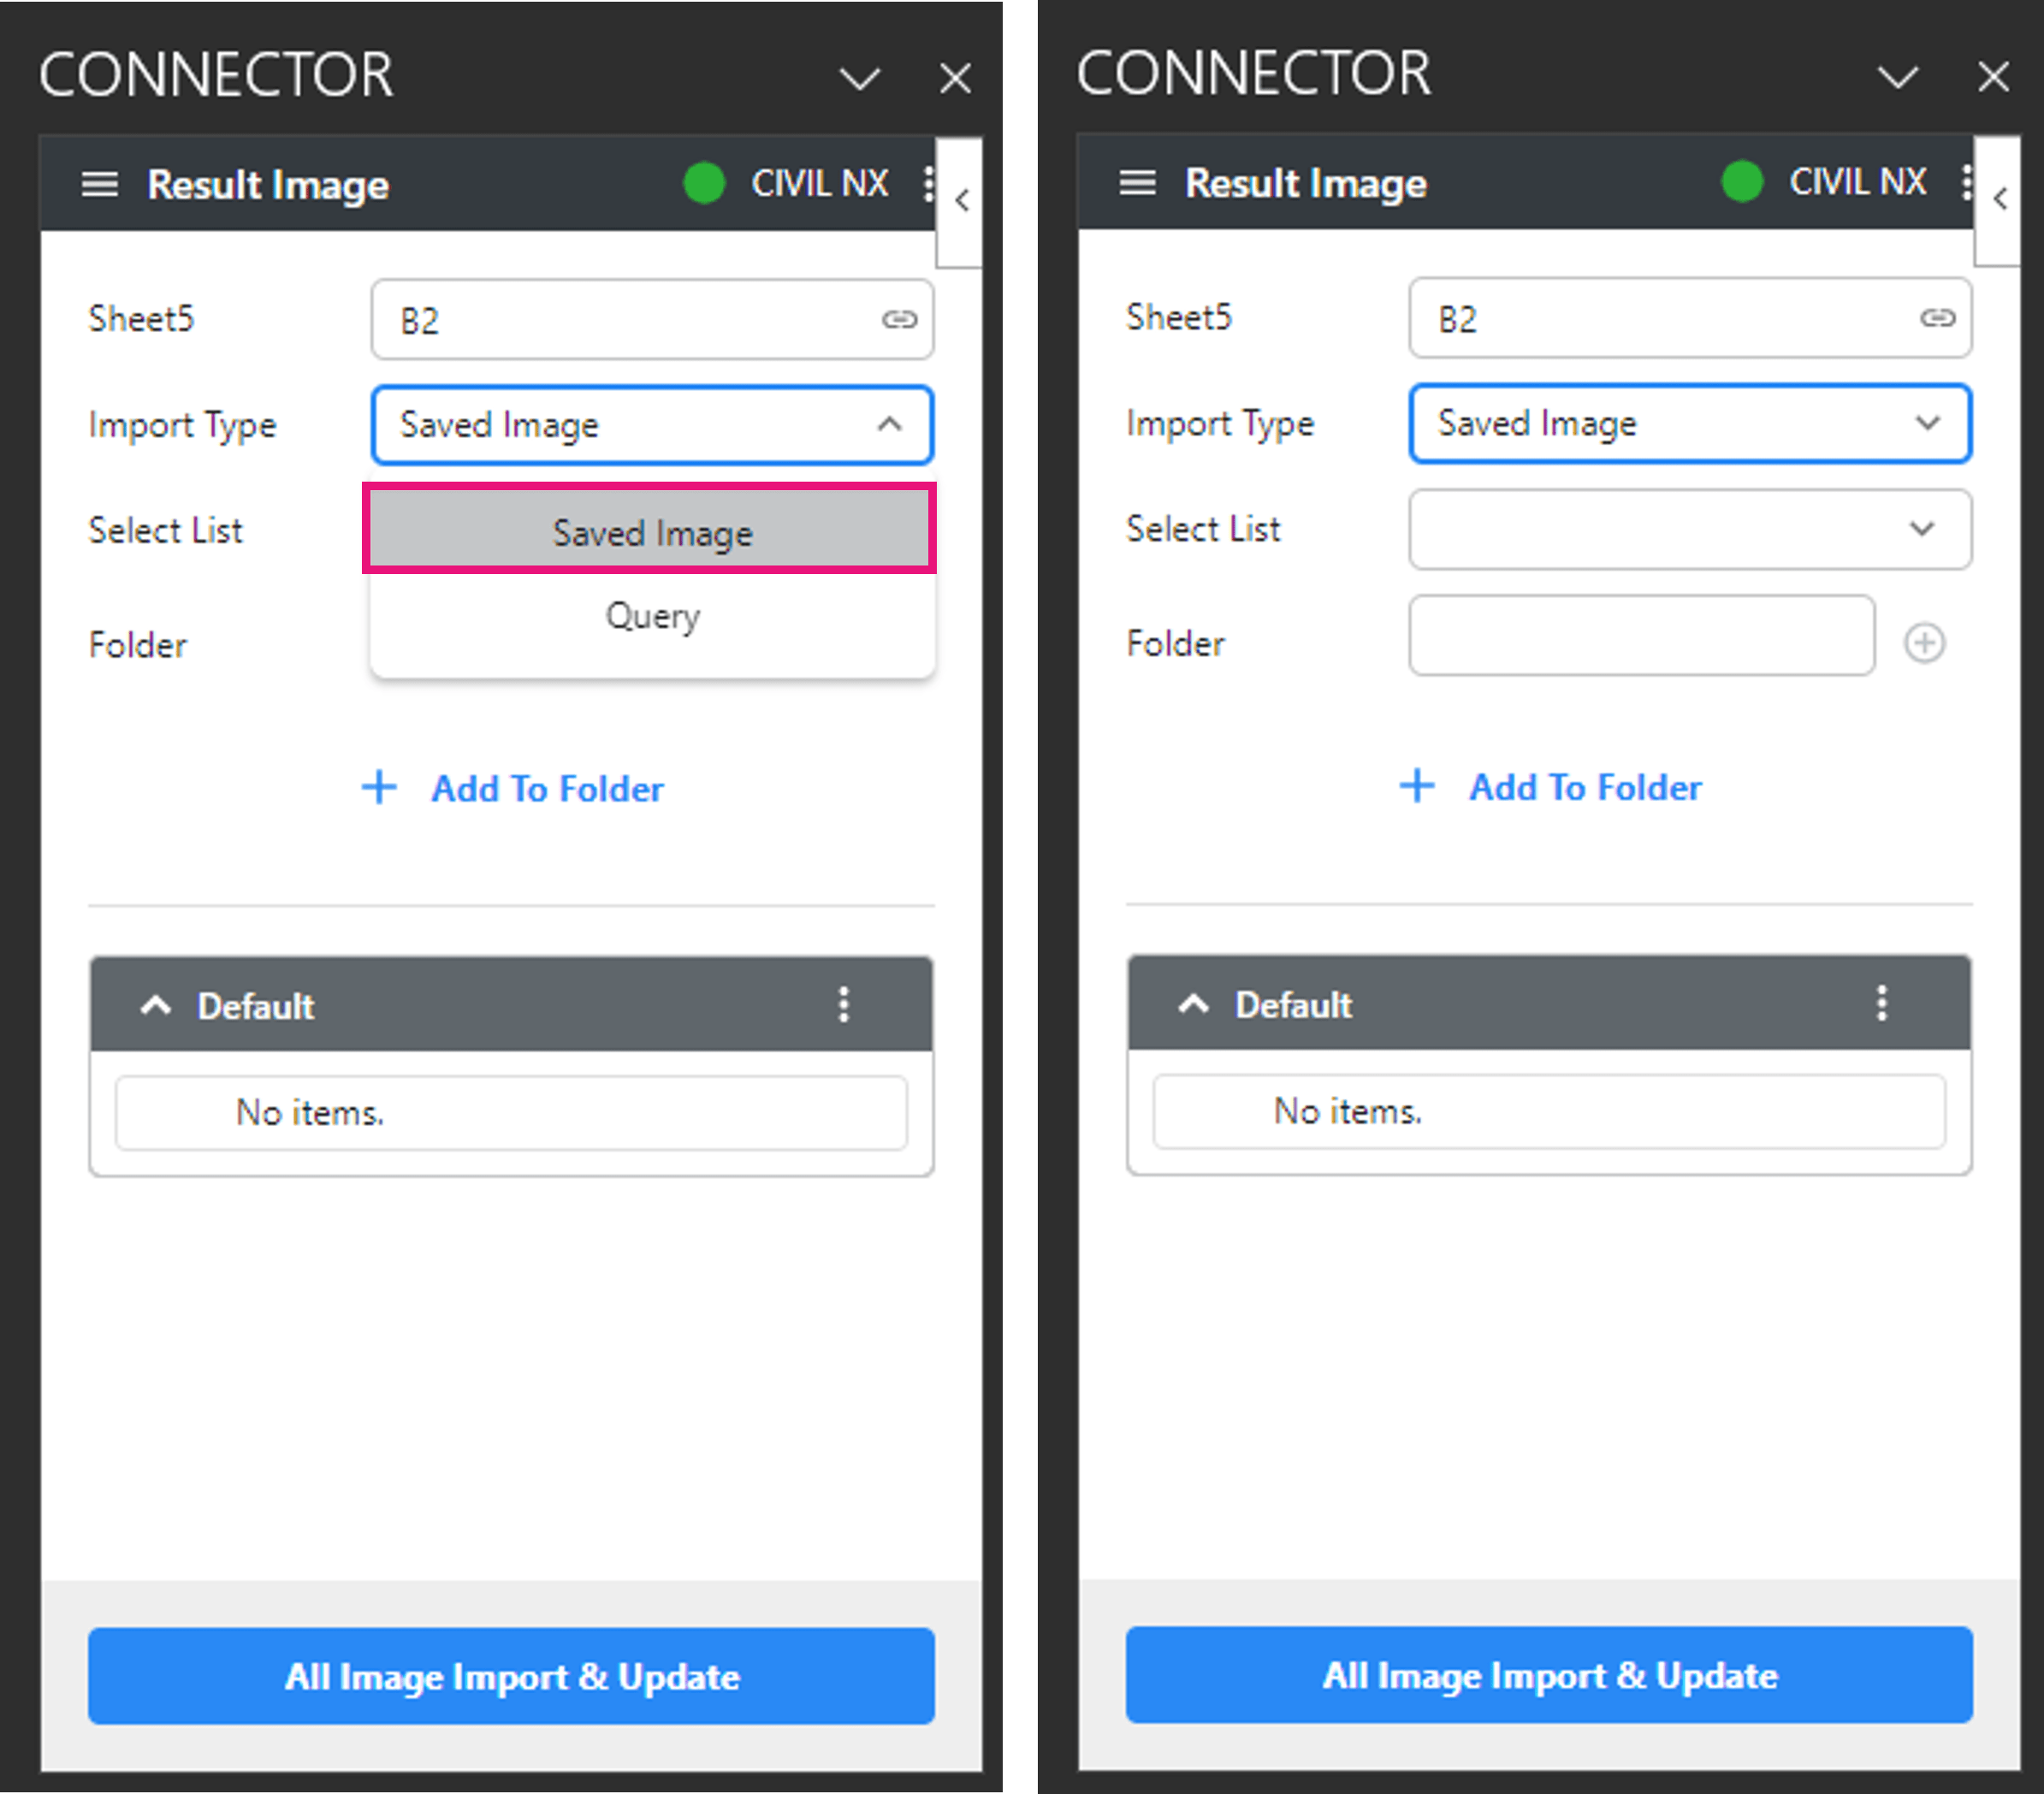Open the kebab menu on the Default section header

coord(844,1005)
